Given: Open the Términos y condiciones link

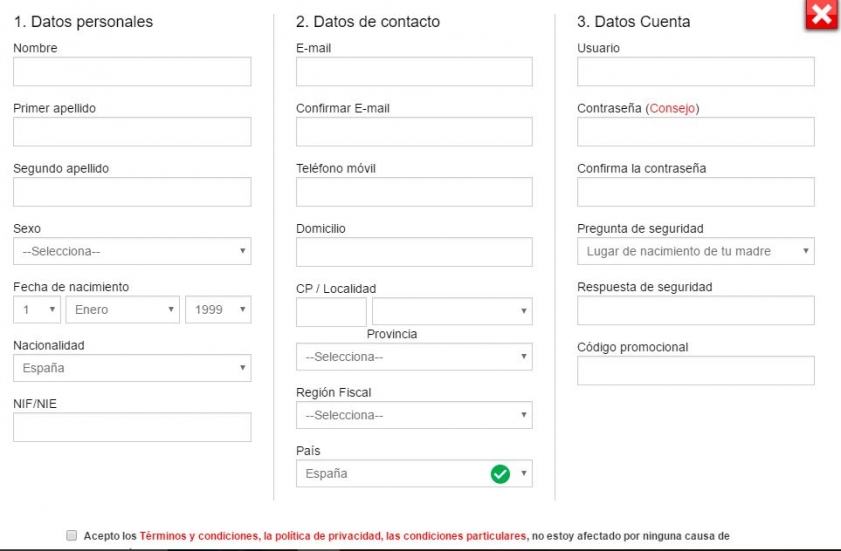Looking at the screenshot, I should tap(198, 536).
